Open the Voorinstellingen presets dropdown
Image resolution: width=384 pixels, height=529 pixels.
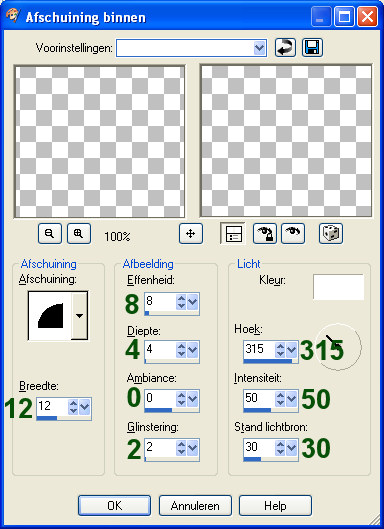[x=259, y=48]
